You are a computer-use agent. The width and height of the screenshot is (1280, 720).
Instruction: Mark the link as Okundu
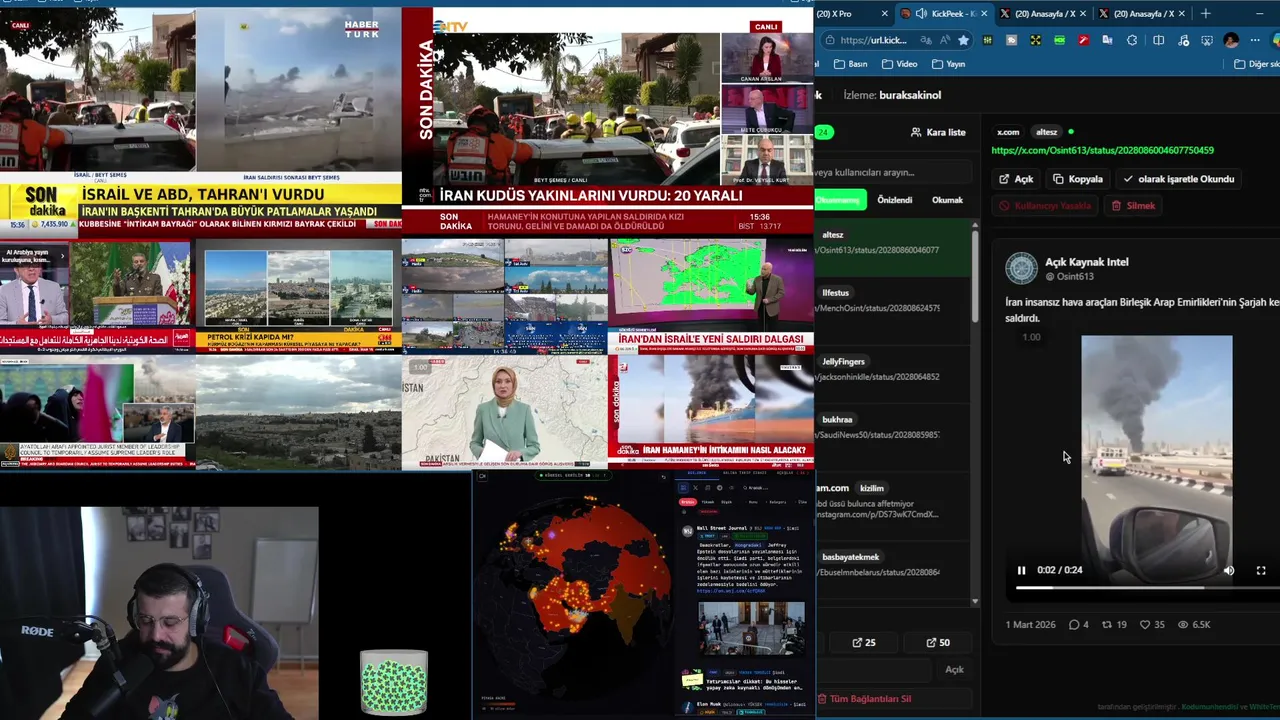coord(1179,179)
